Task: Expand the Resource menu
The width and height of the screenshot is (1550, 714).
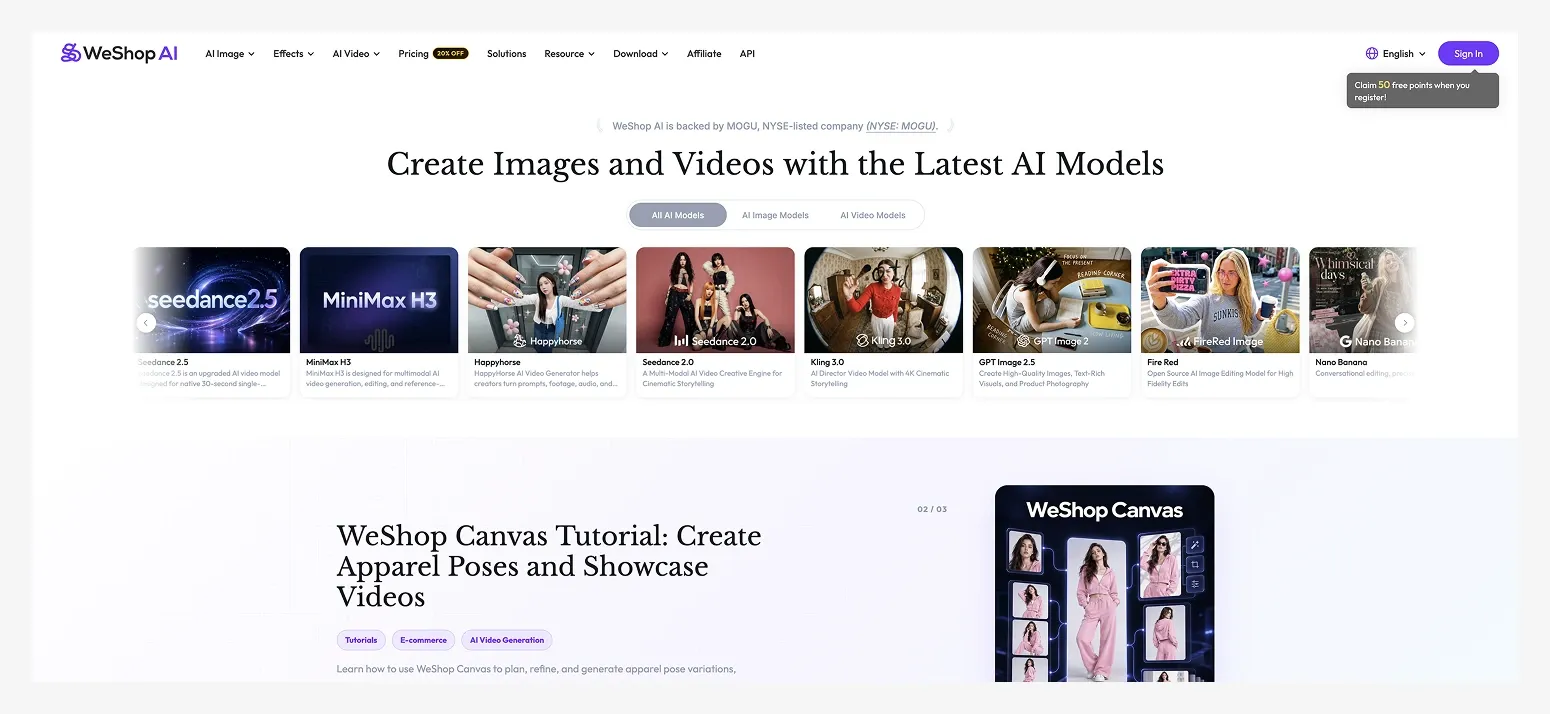Action: (569, 54)
